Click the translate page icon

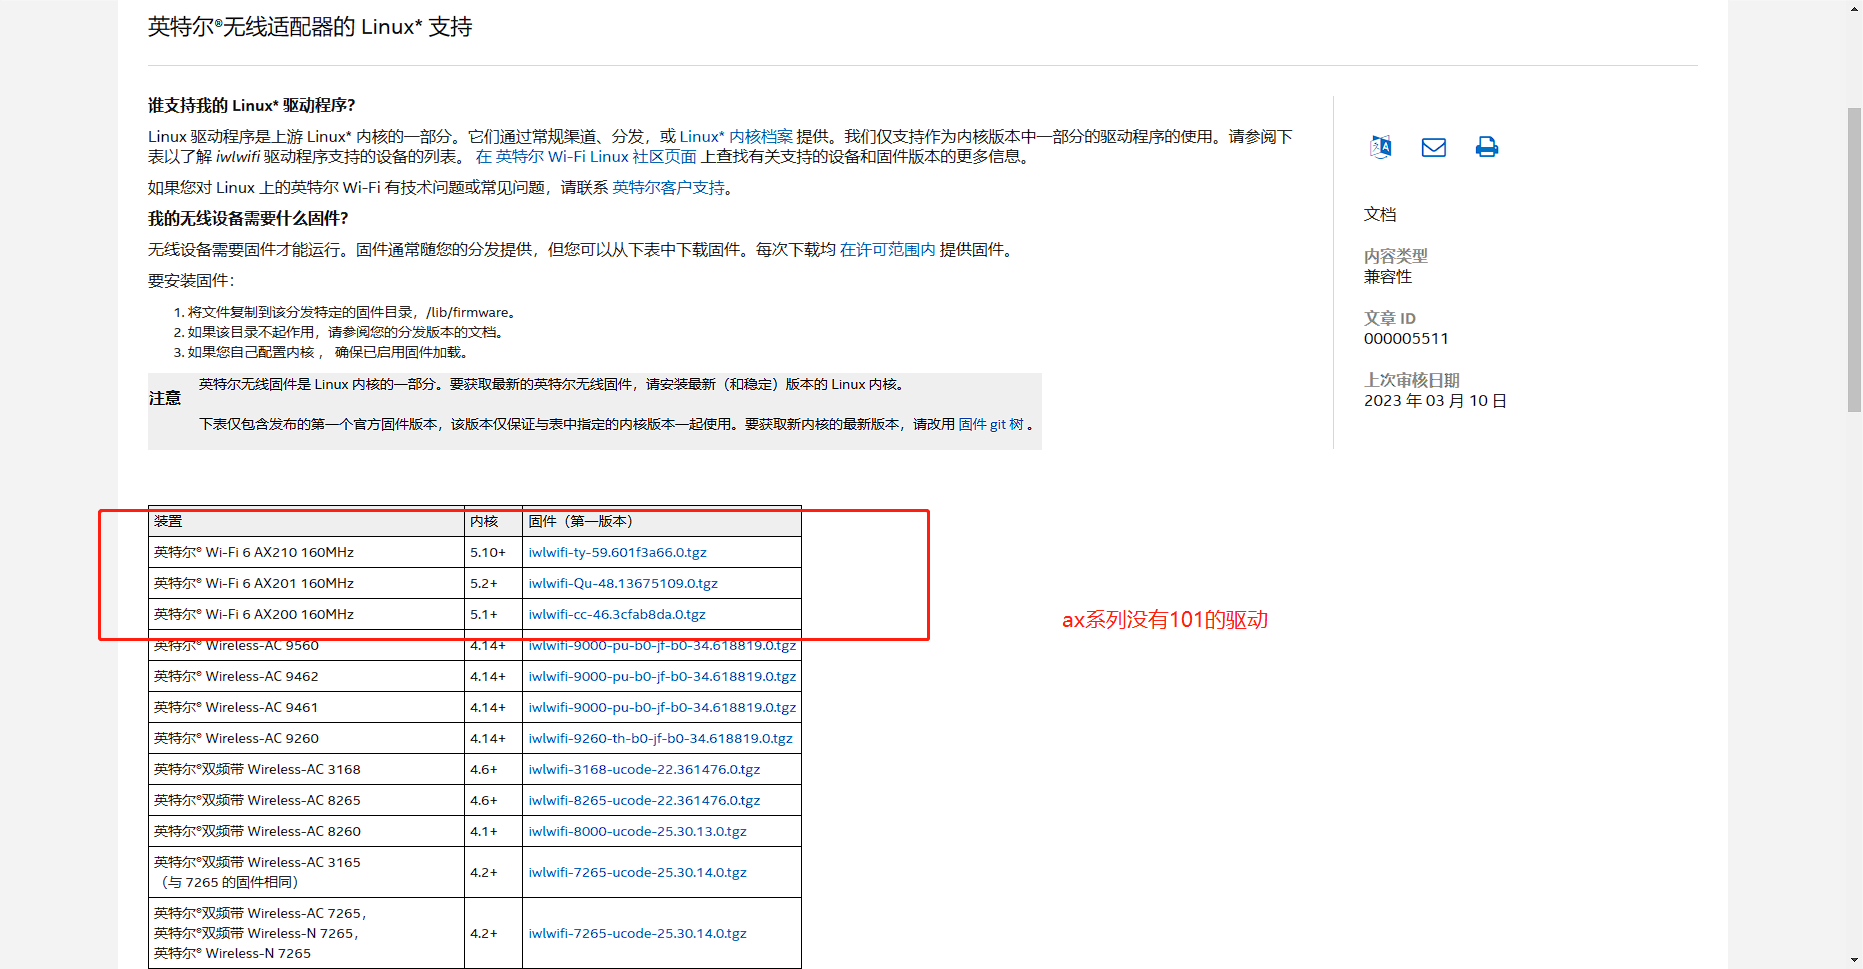1381,147
